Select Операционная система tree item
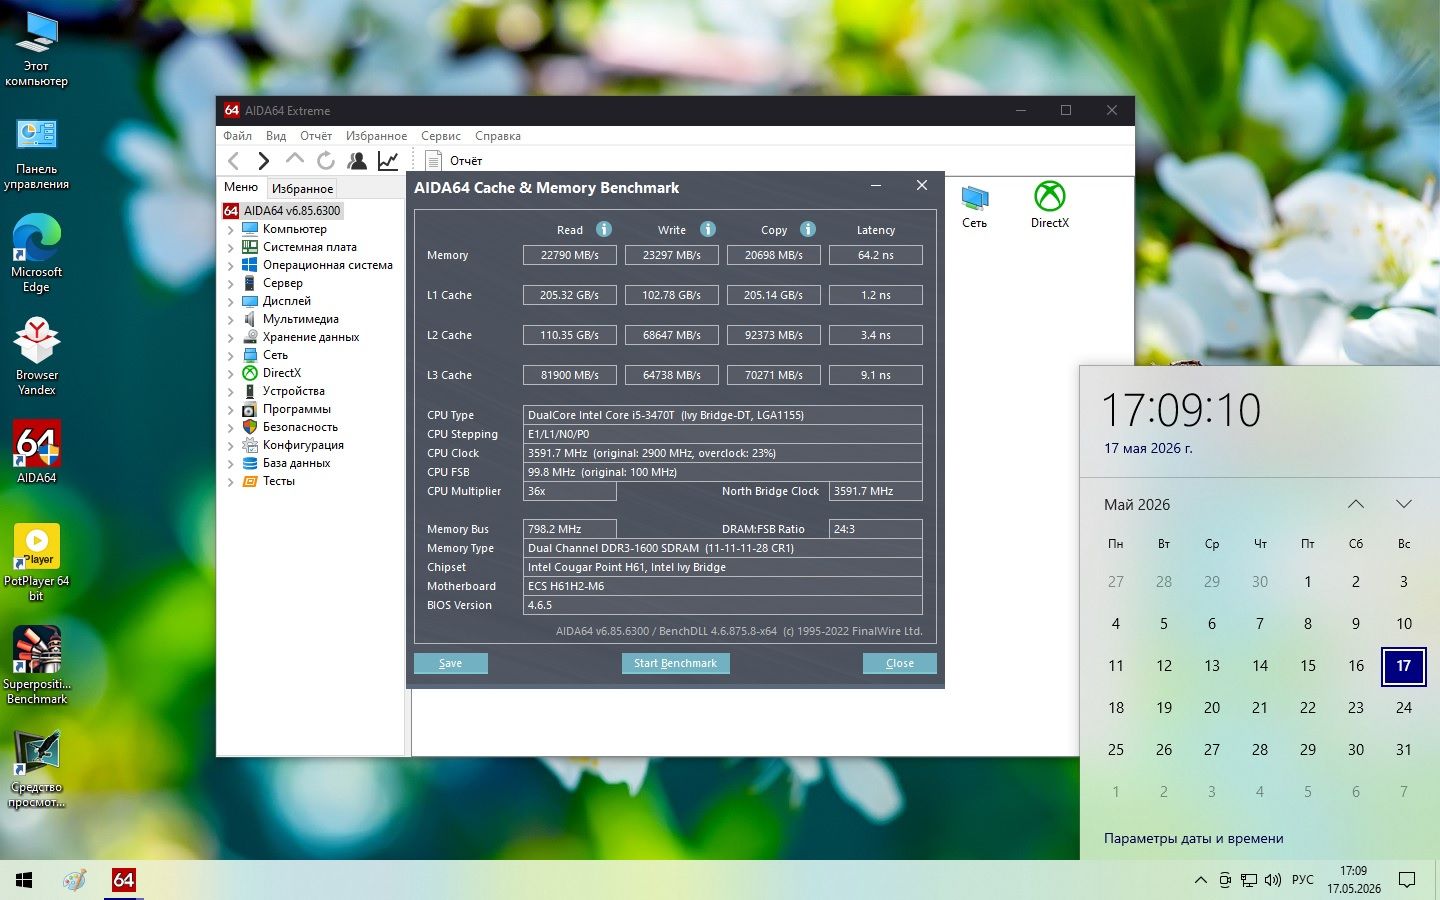The width and height of the screenshot is (1440, 900). 327,265
